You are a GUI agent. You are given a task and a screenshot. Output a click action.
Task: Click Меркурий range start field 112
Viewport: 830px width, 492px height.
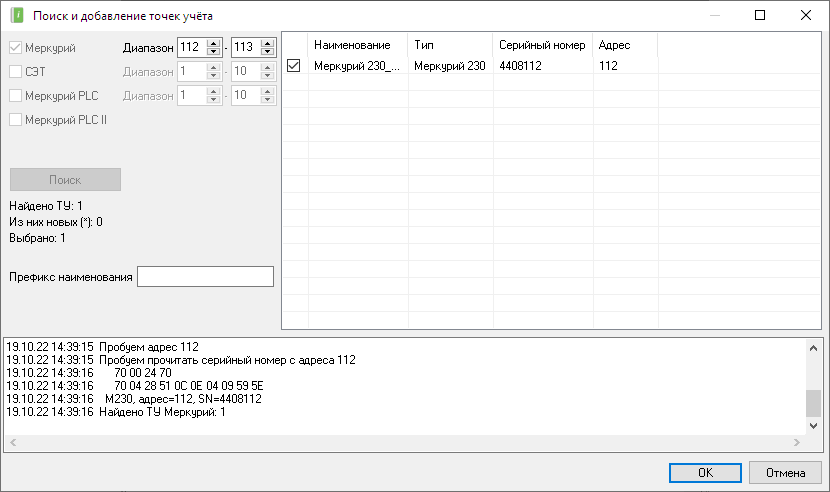click(192, 47)
